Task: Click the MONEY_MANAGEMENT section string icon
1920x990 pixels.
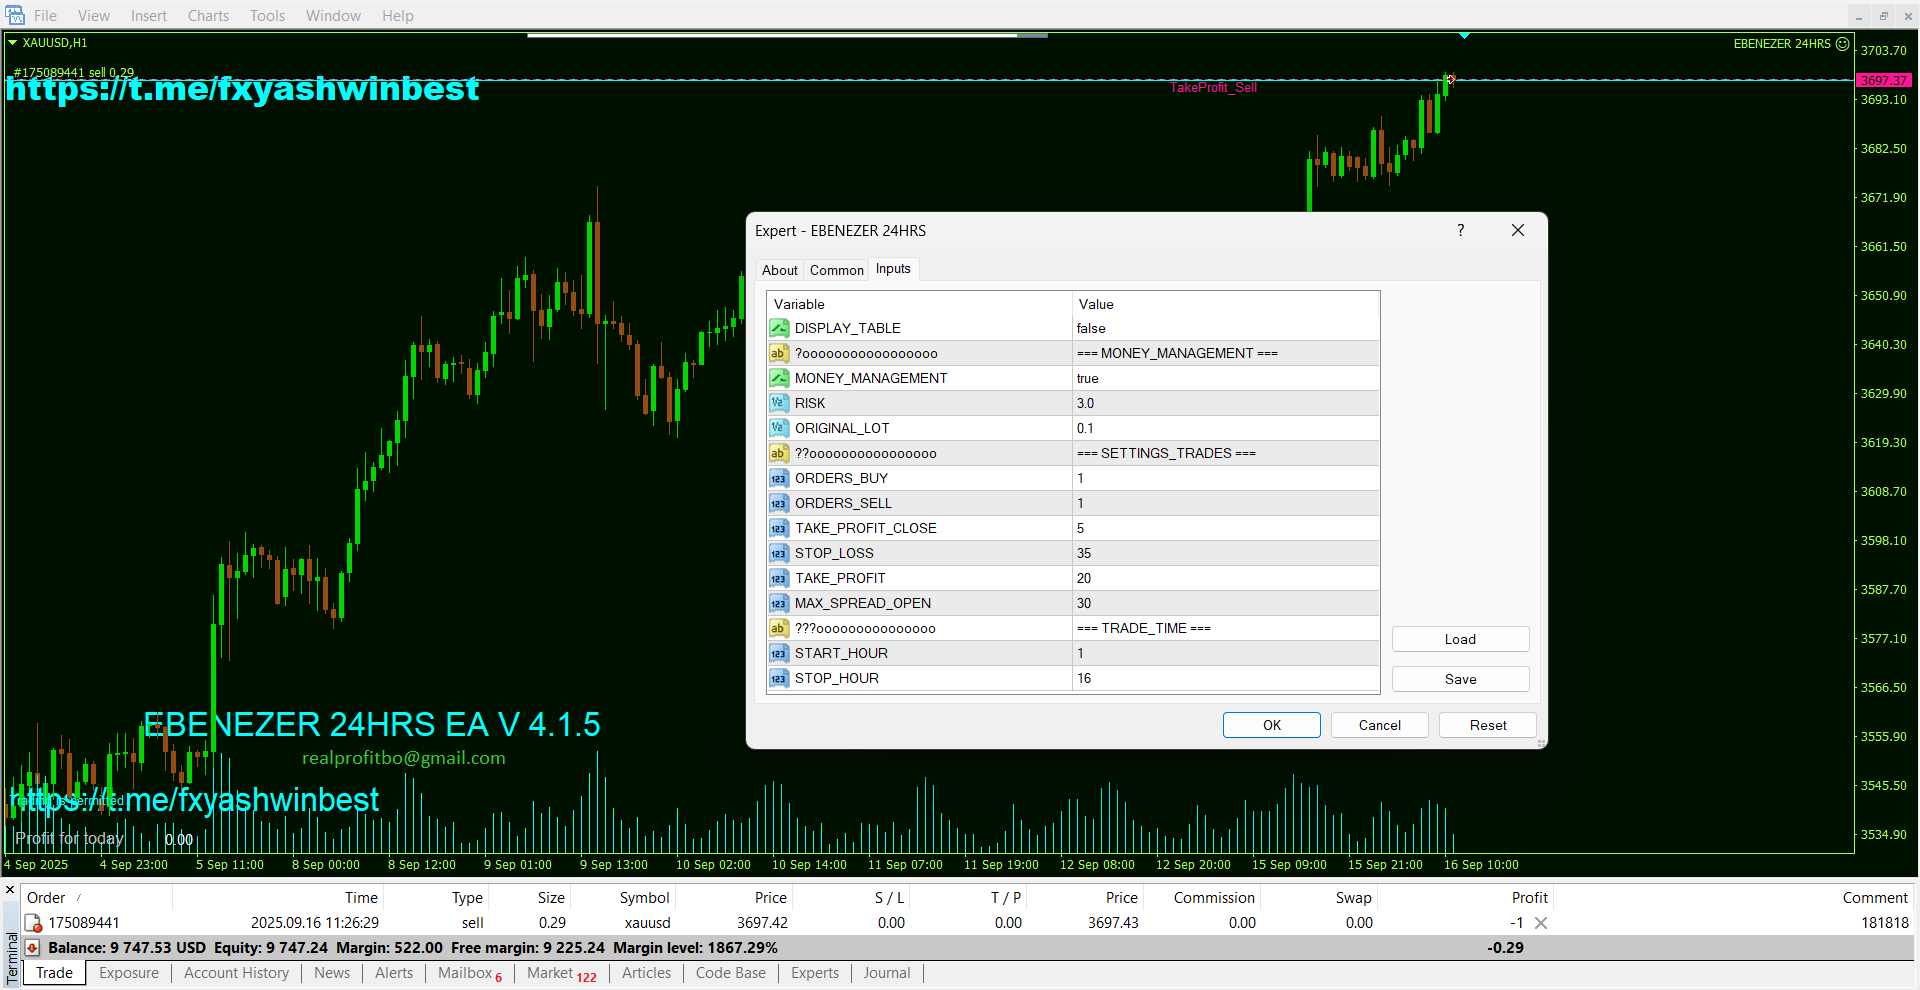Action: [779, 353]
